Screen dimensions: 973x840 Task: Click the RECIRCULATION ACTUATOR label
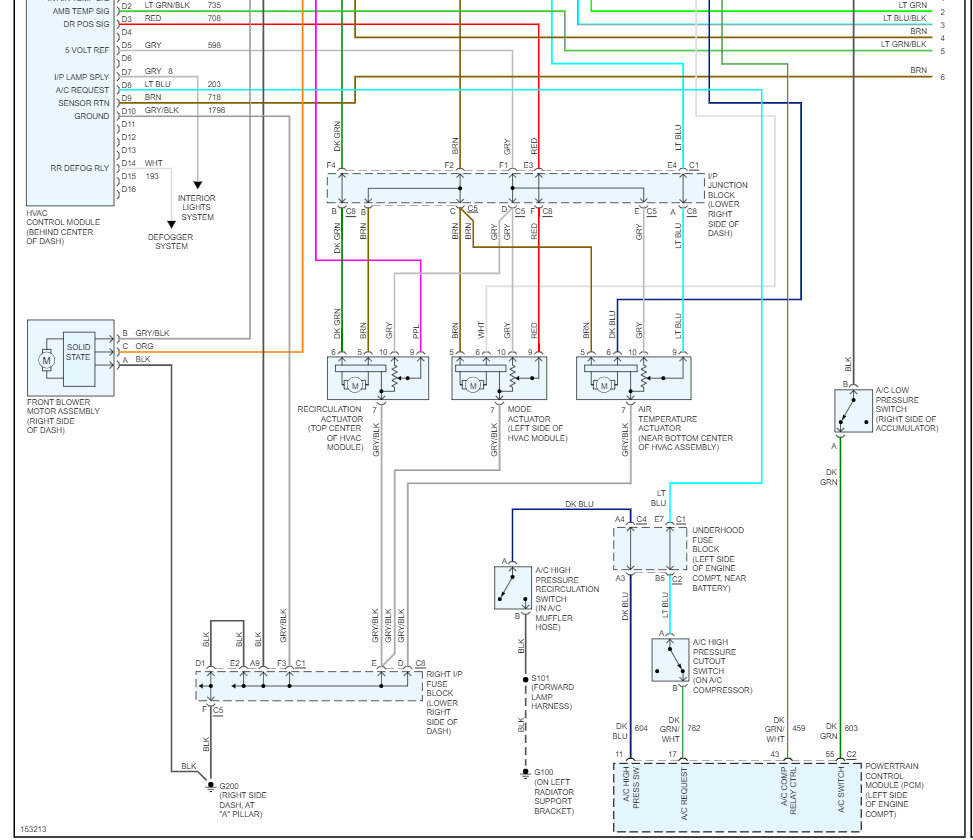point(330,428)
